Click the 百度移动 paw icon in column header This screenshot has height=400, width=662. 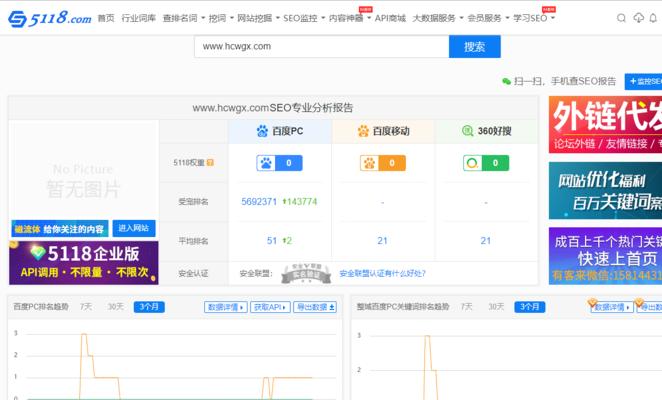[363, 131]
